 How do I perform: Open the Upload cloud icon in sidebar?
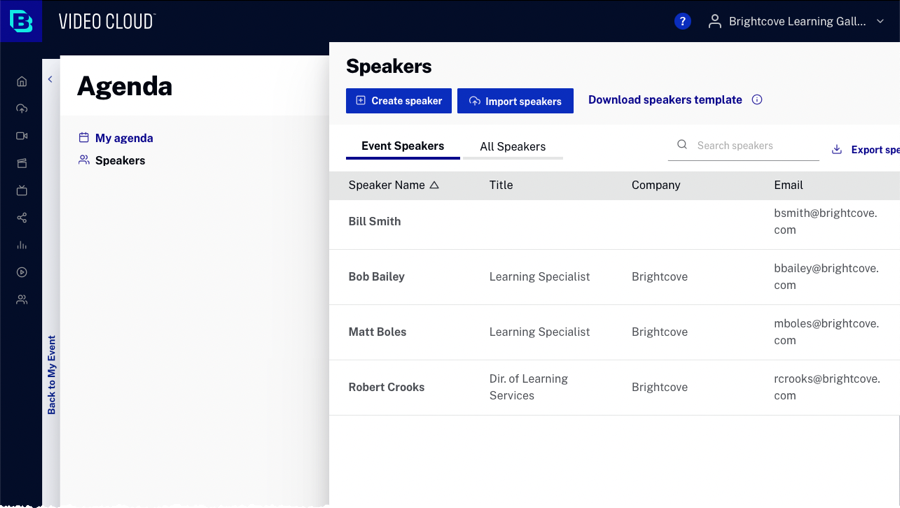point(22,108)
